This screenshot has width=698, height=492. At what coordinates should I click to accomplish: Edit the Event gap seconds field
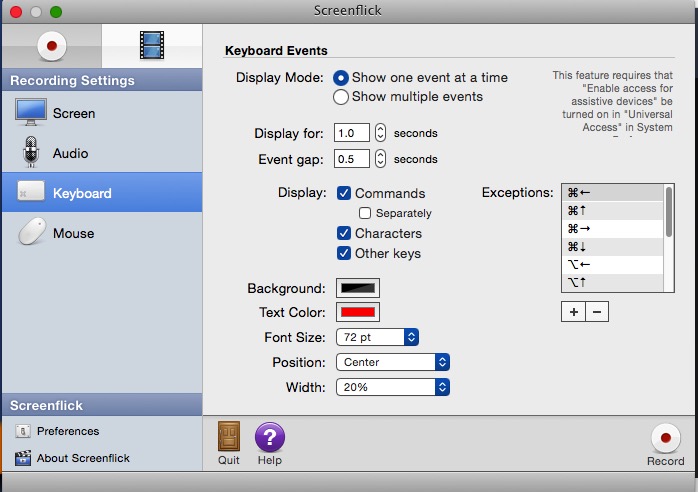coord(352,159)
